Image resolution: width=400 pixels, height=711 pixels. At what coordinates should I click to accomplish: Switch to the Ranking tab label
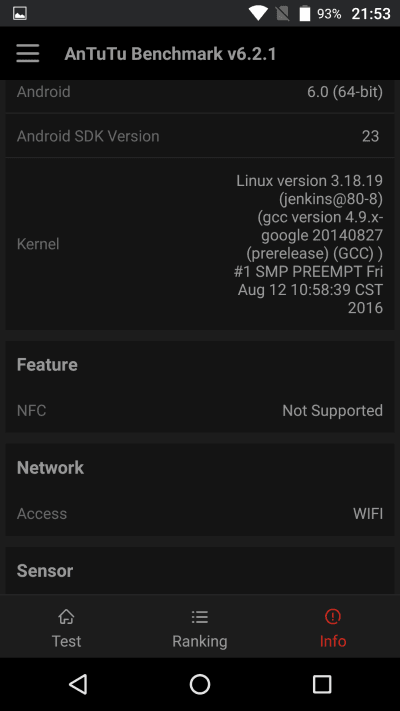(x=200, y=641)
